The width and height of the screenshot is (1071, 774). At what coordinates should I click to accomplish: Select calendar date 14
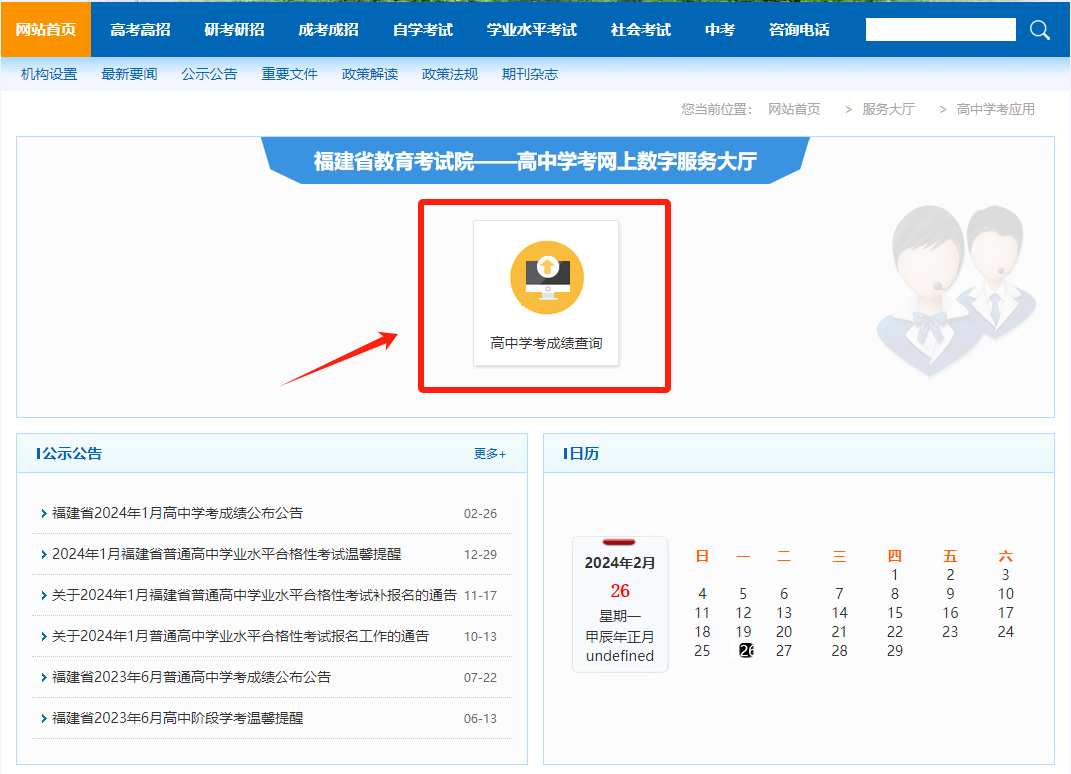(839, 613)
